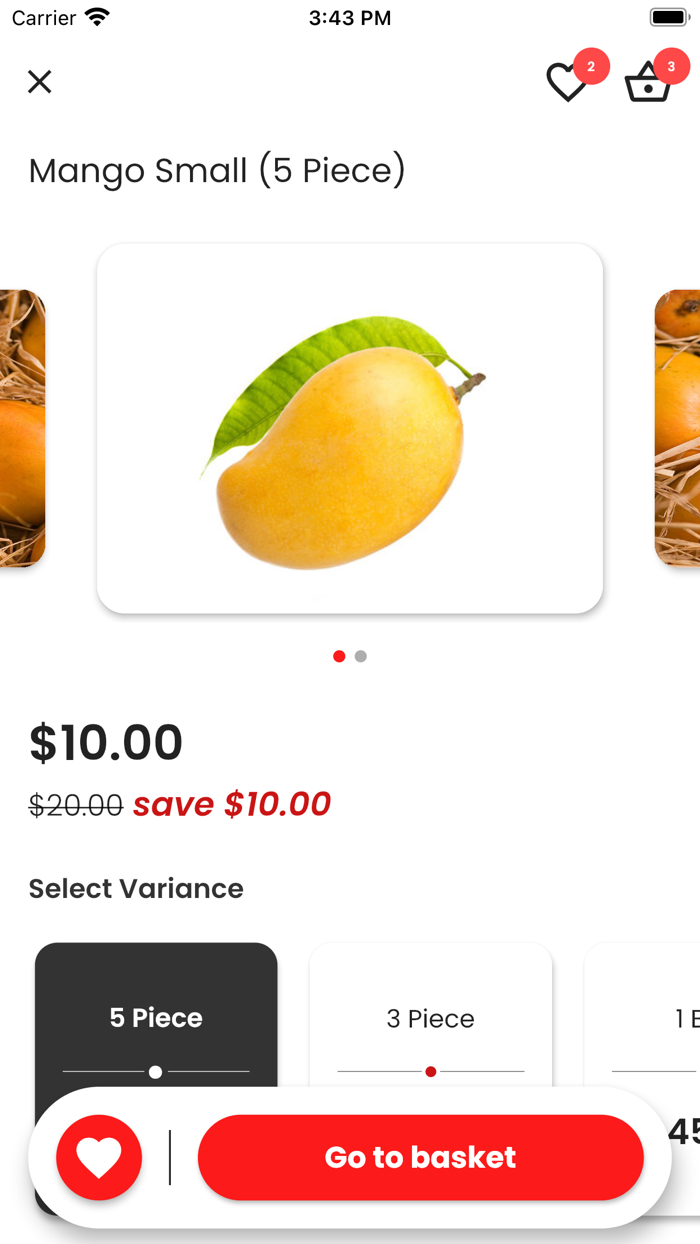Tap the red wishlist count badge
This screenshot has width=700, height=1244.
coord(591,67)
